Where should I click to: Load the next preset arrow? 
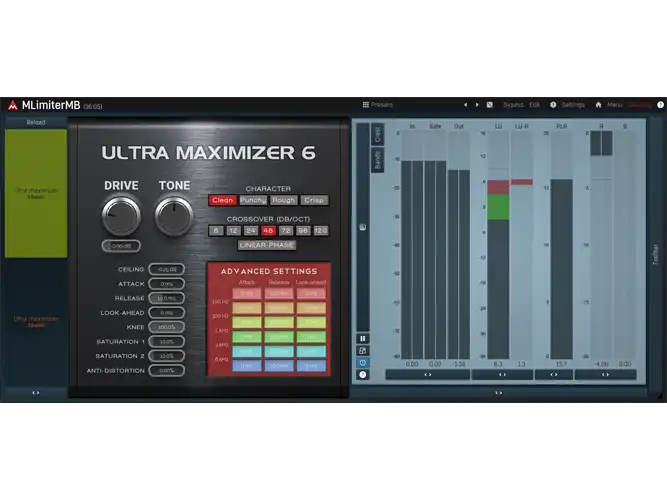pos(477,105)
